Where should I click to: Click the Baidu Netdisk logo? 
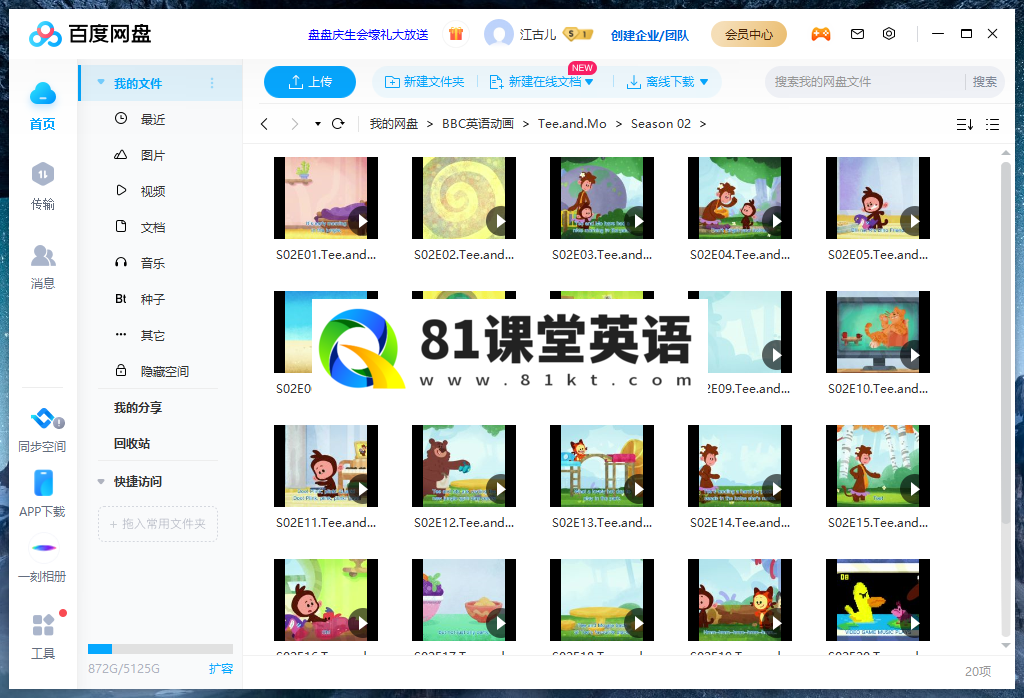coord(90,34)
